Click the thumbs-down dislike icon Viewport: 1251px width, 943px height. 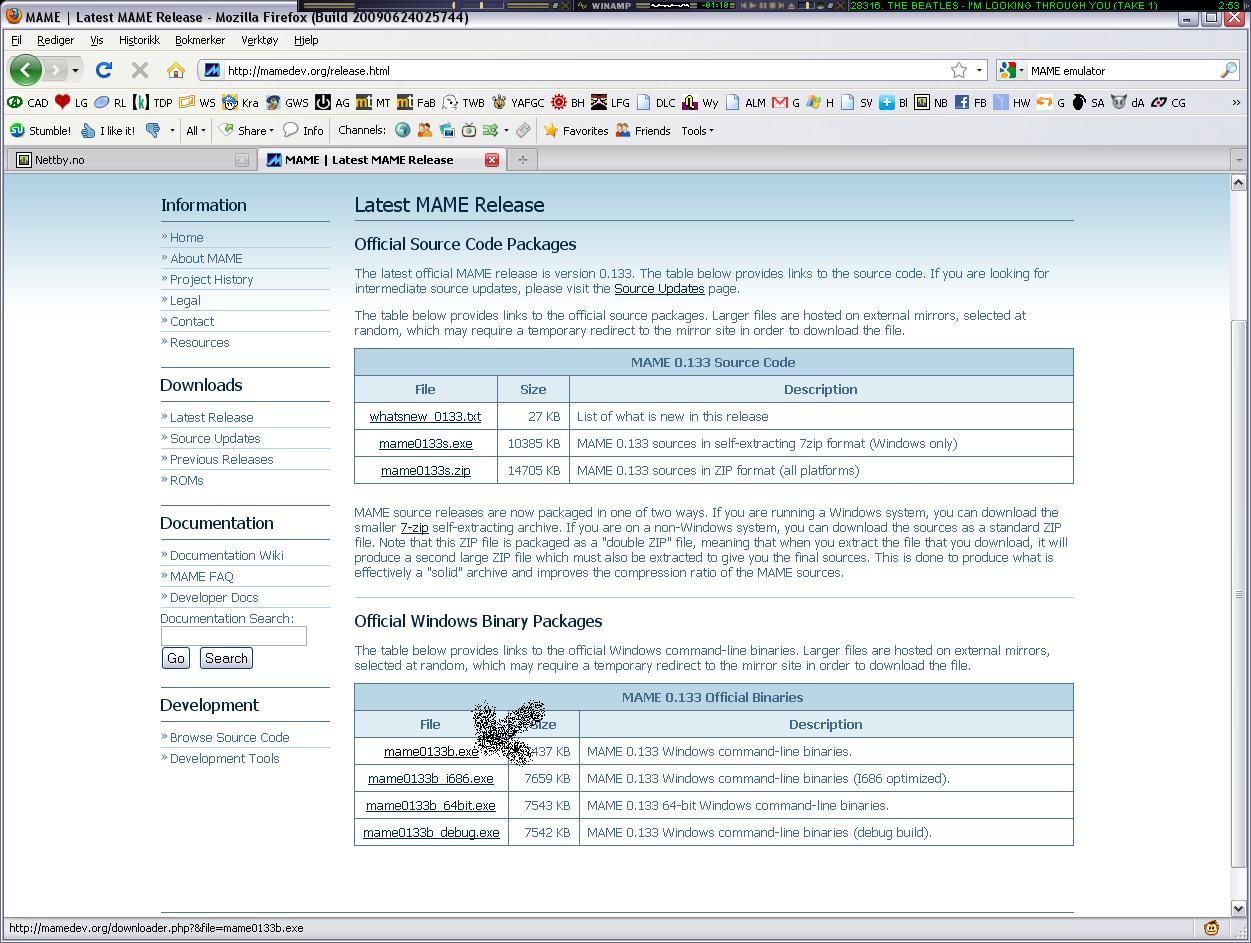[153, 130]
